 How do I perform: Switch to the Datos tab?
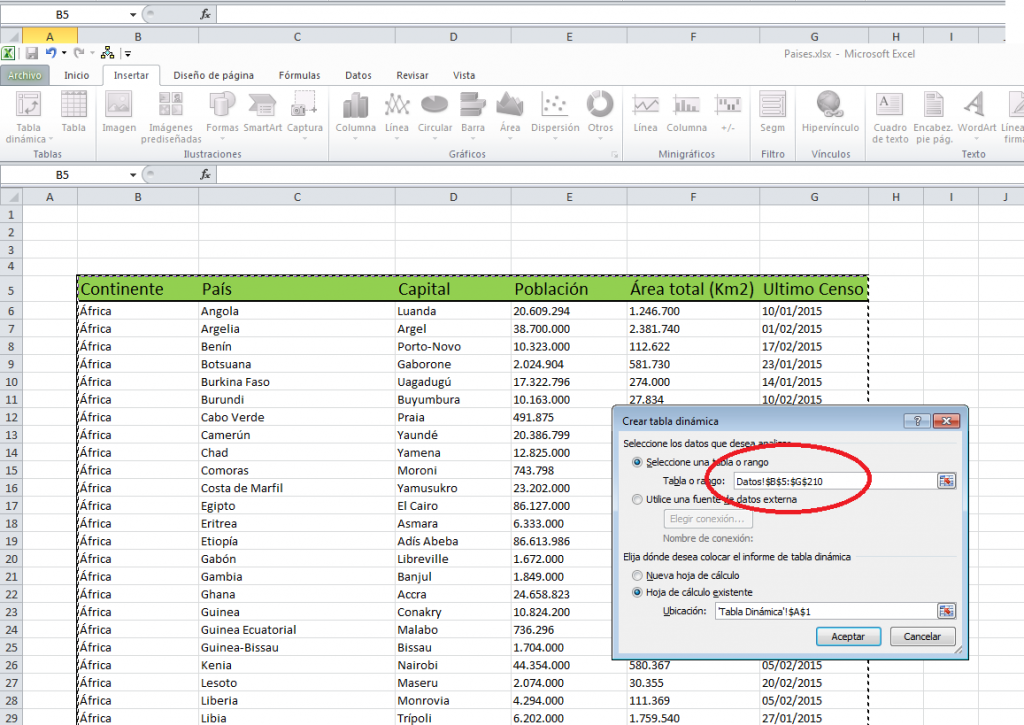[359, 76]
